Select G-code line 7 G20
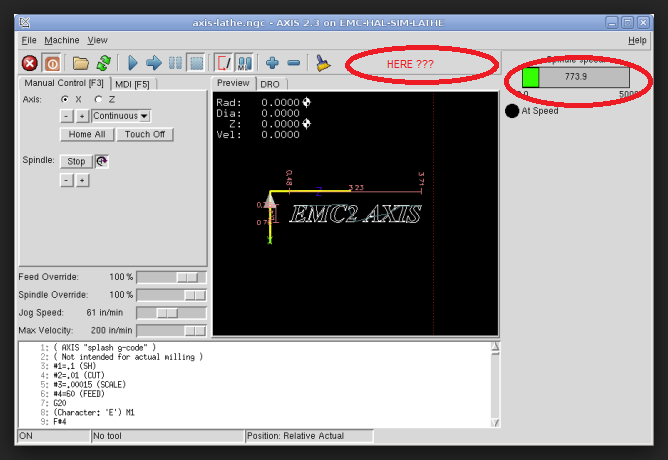The height and width of the screenshot is (460, 668). coord(60,403)
